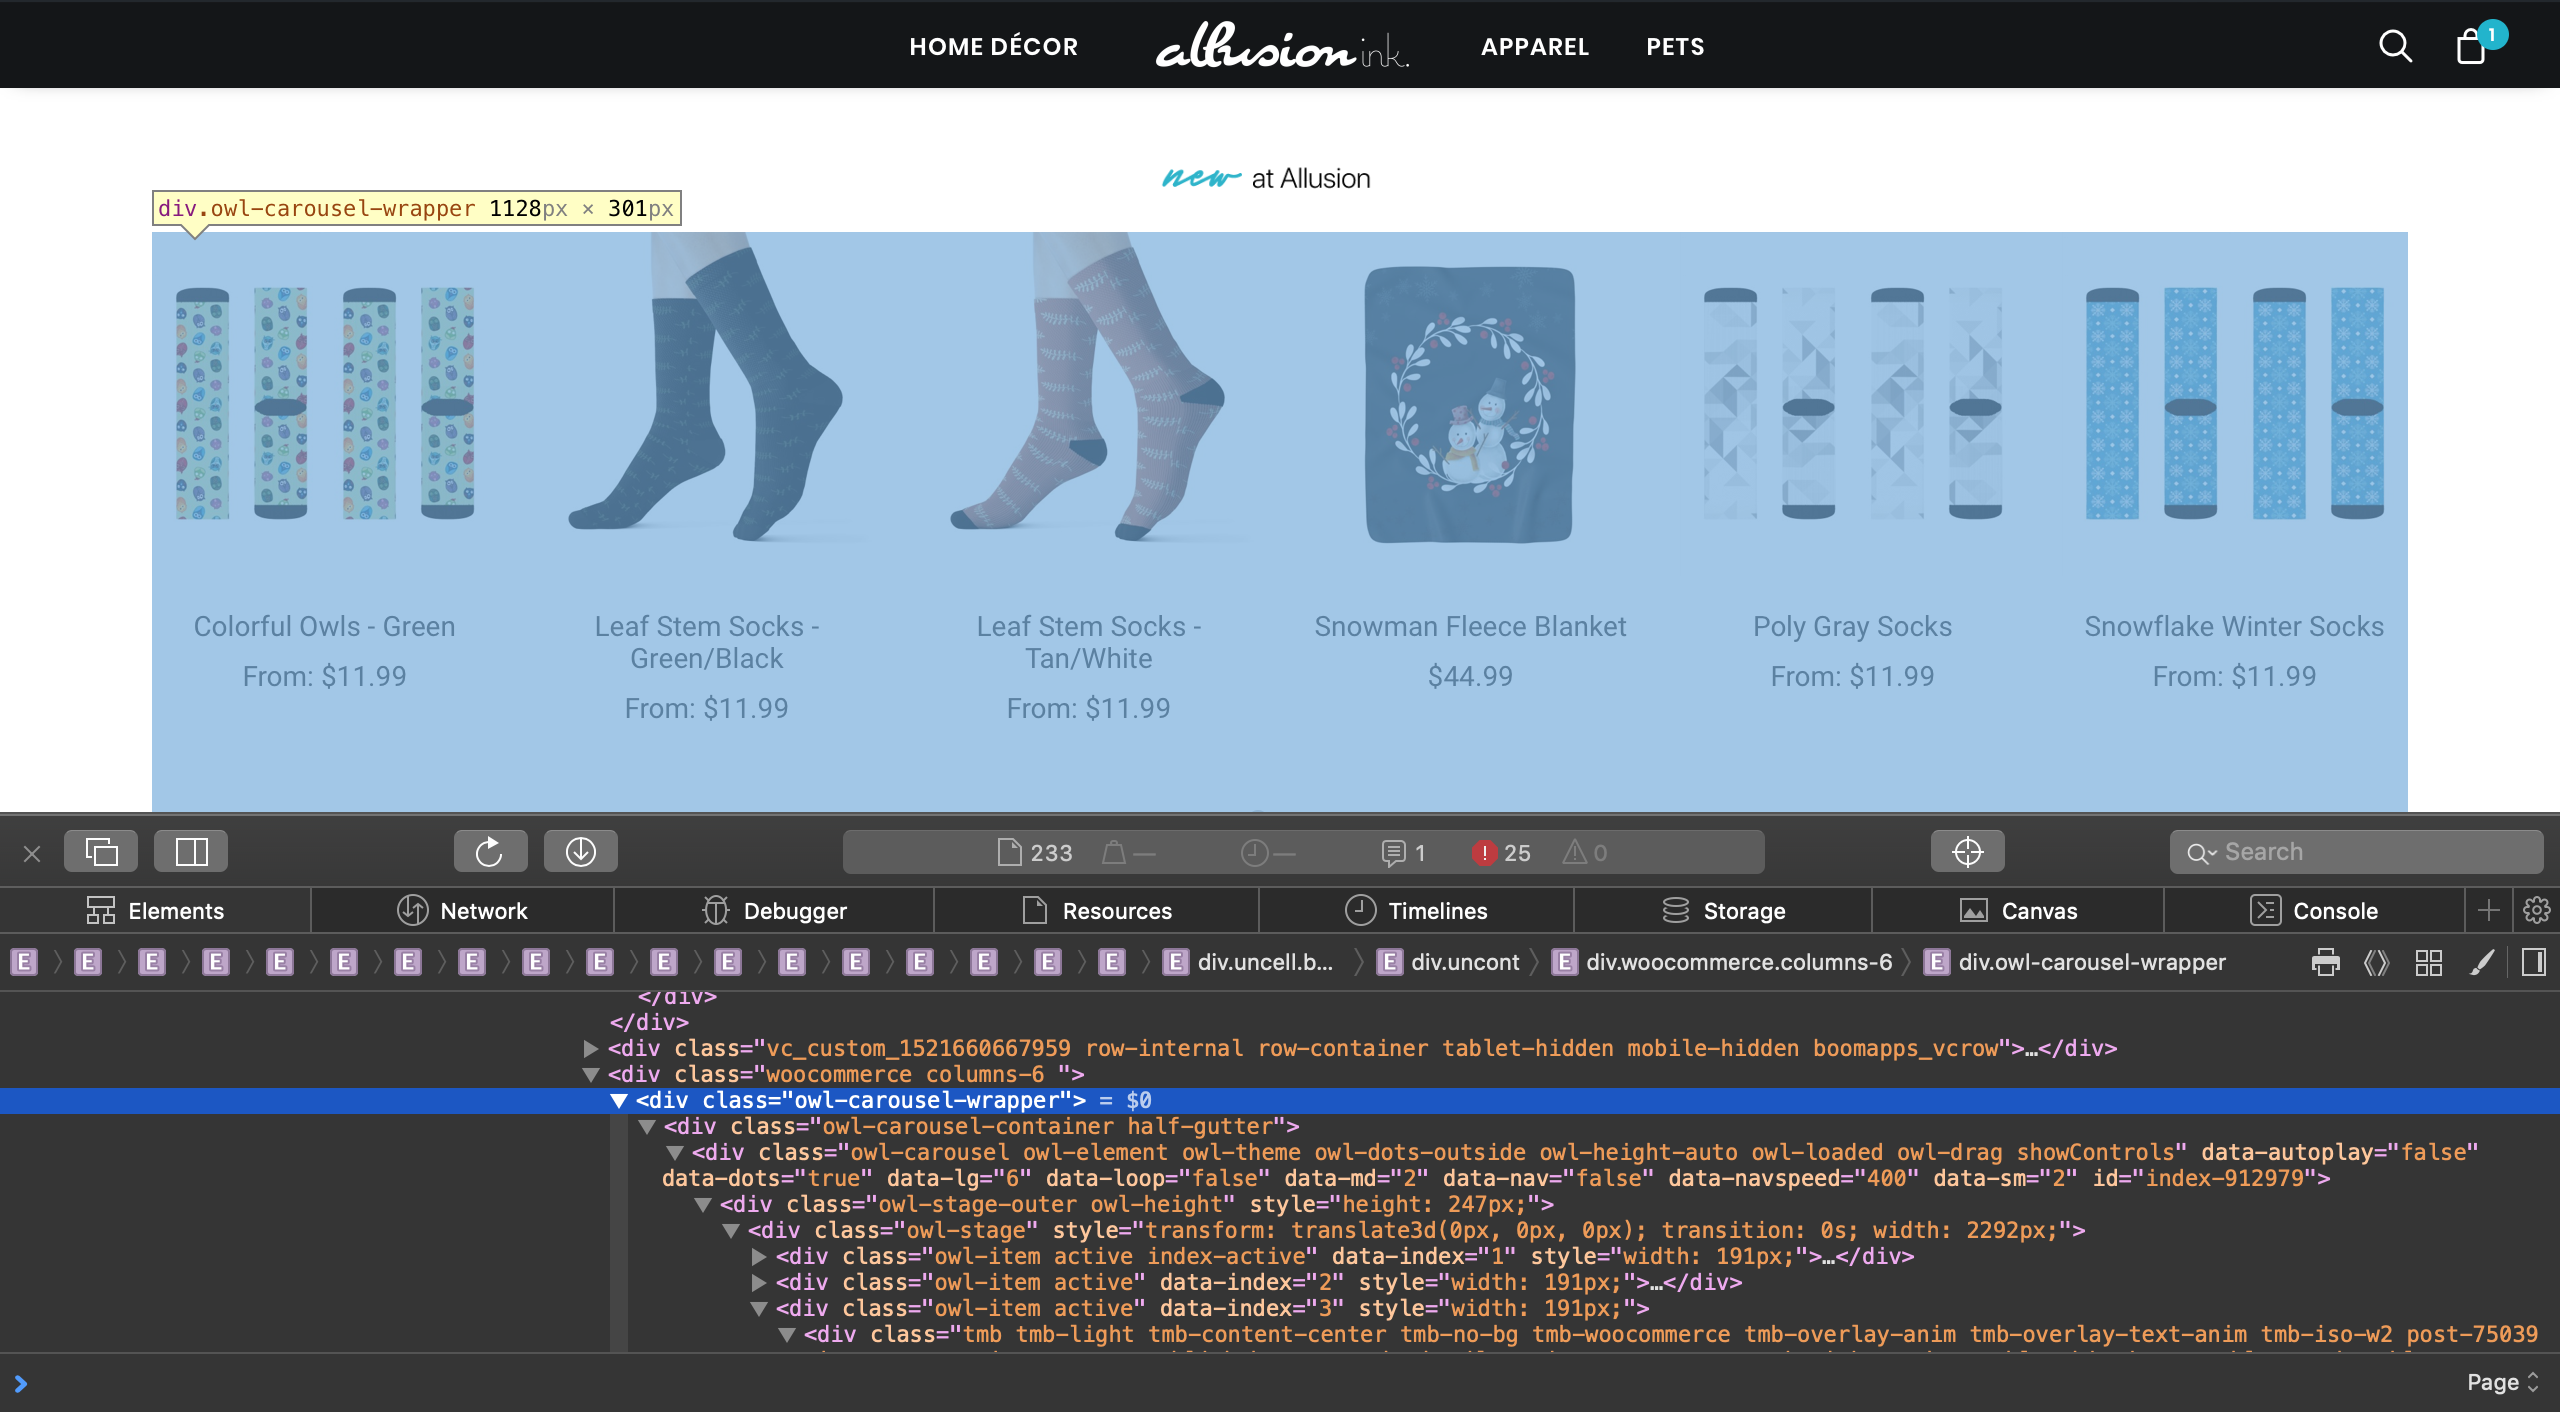2560x1412 pixels.
Task: Detach inspector into separate window icon
Action: coord(101,852)
